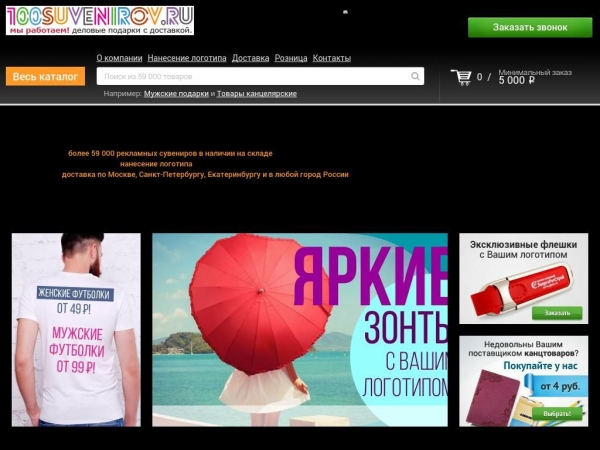This screenshot has height=450, width=600.
Task: Open Весь каталог menu
Action: coord(46,77)
